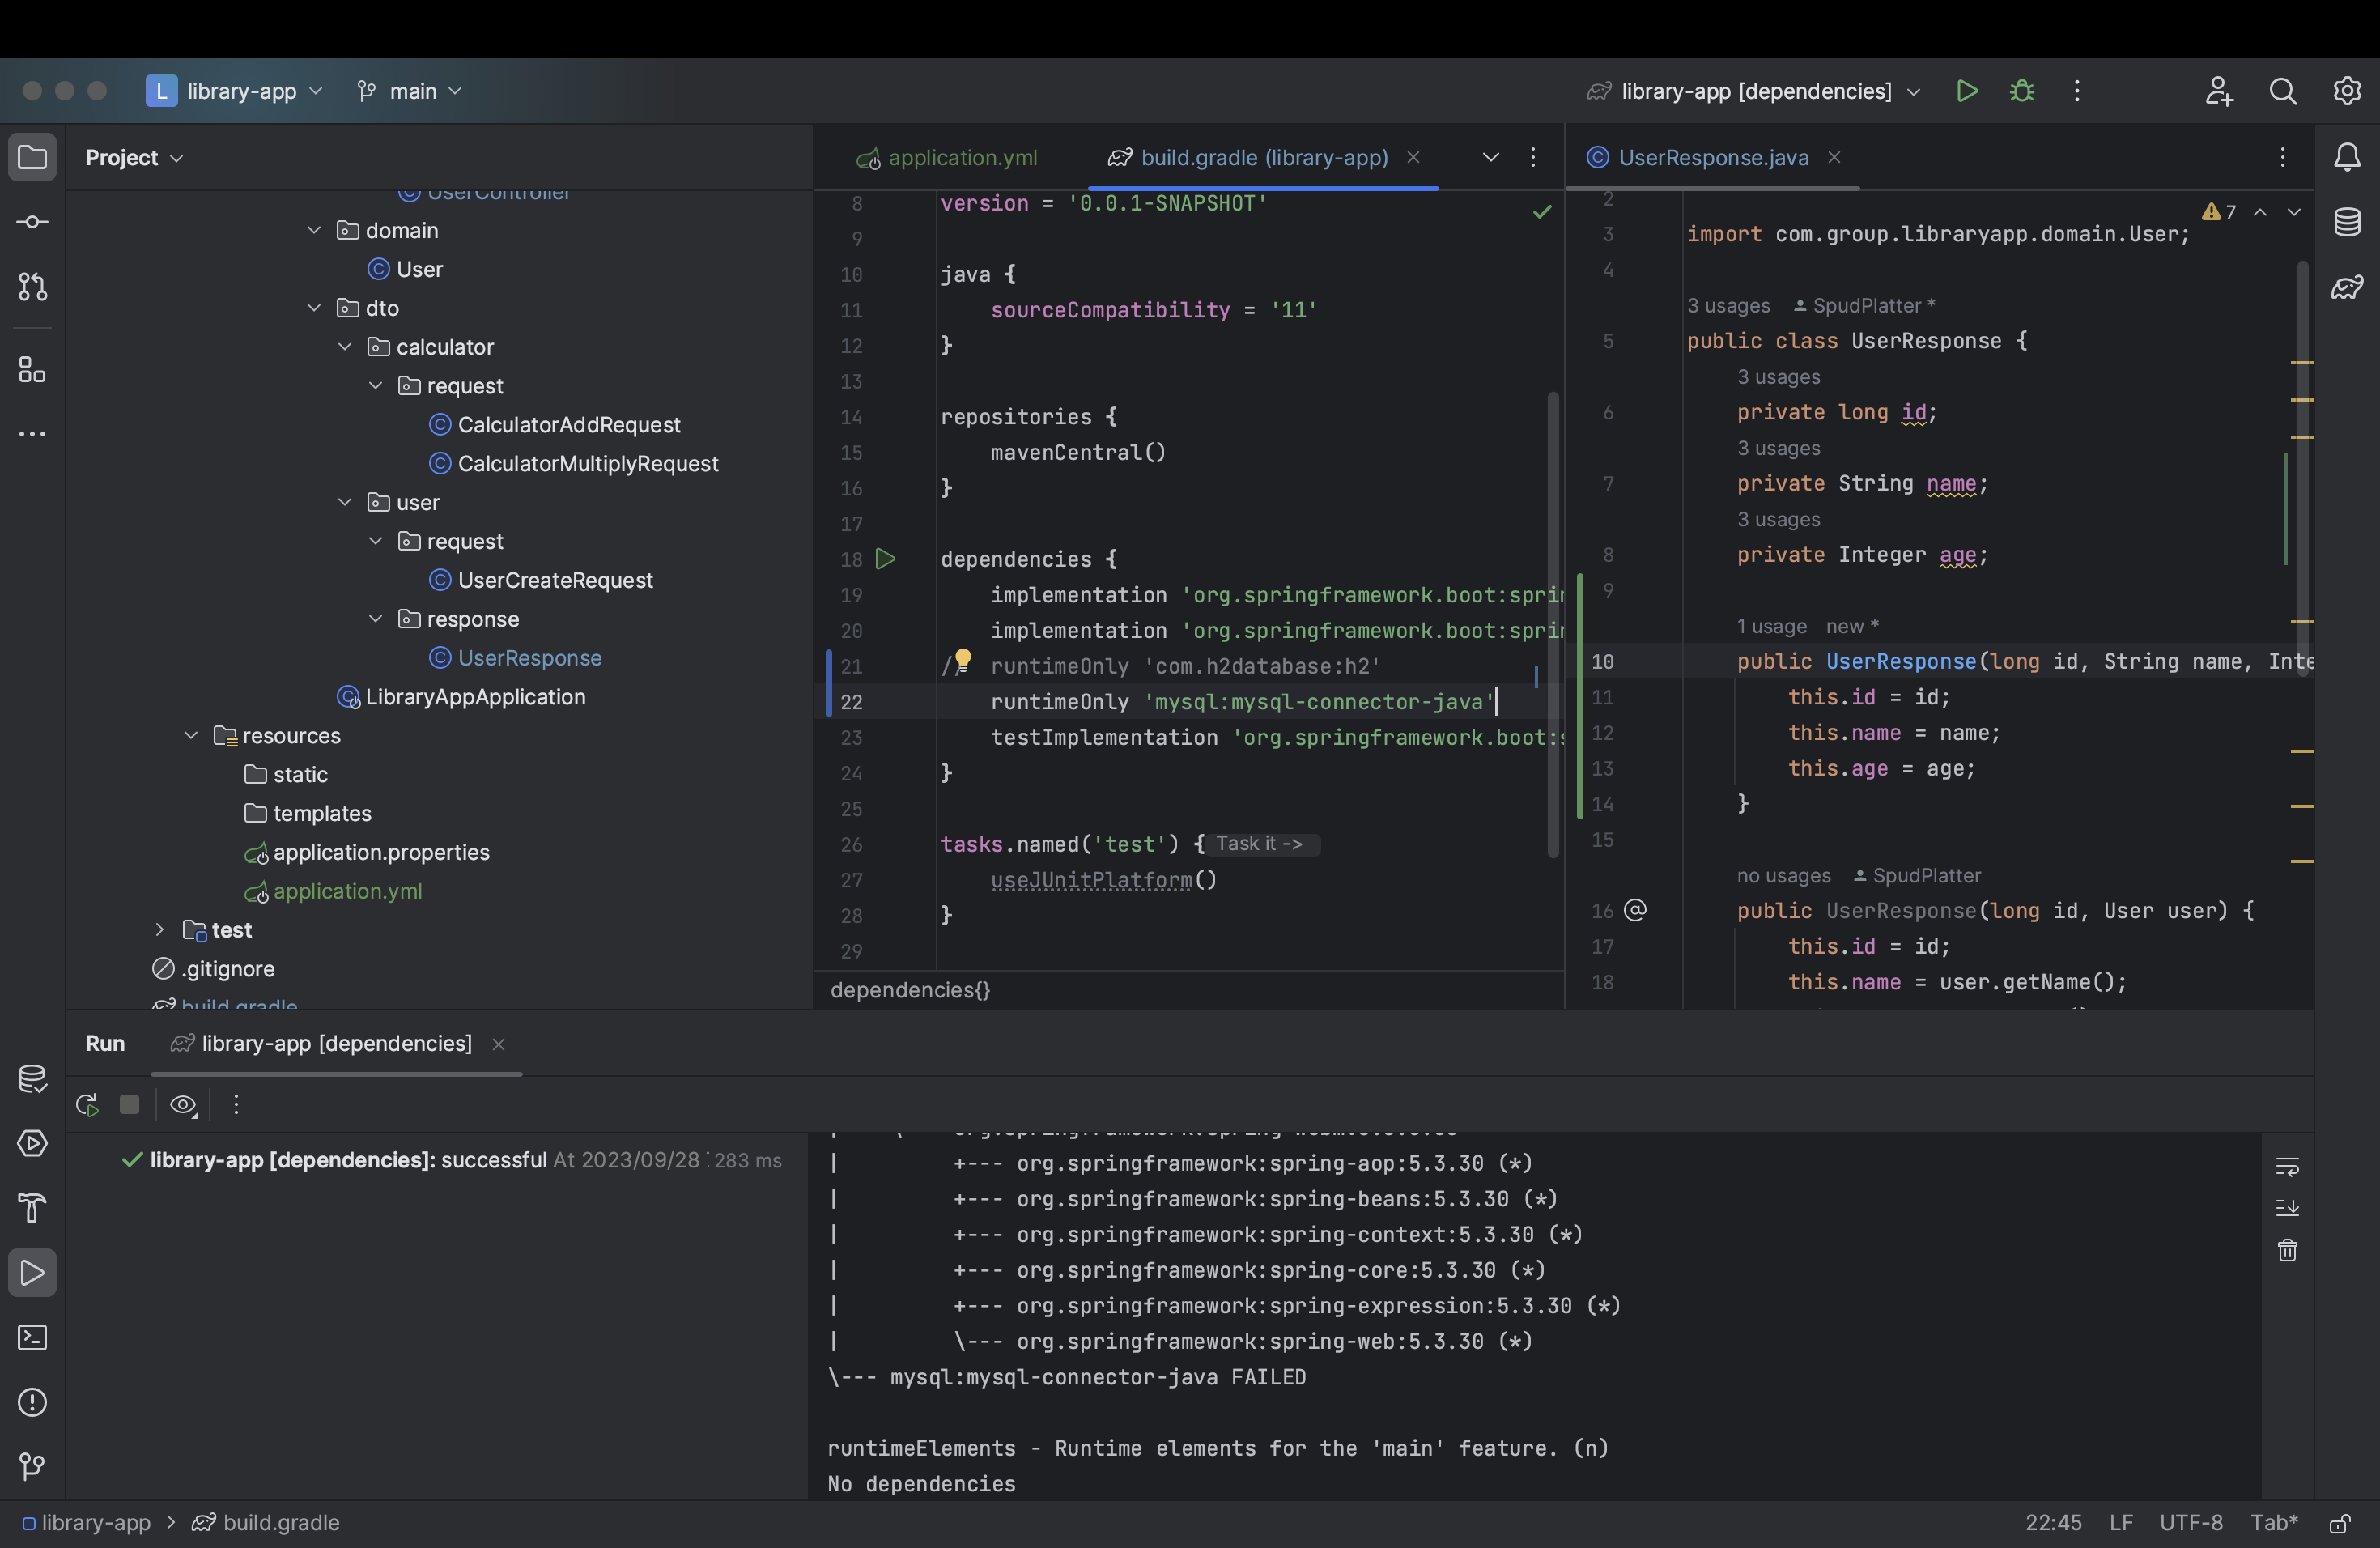This screenshot has height=1548, width=2380.
Task: Show hidden editor tabs dropdown
Action: pos(1490,157)
